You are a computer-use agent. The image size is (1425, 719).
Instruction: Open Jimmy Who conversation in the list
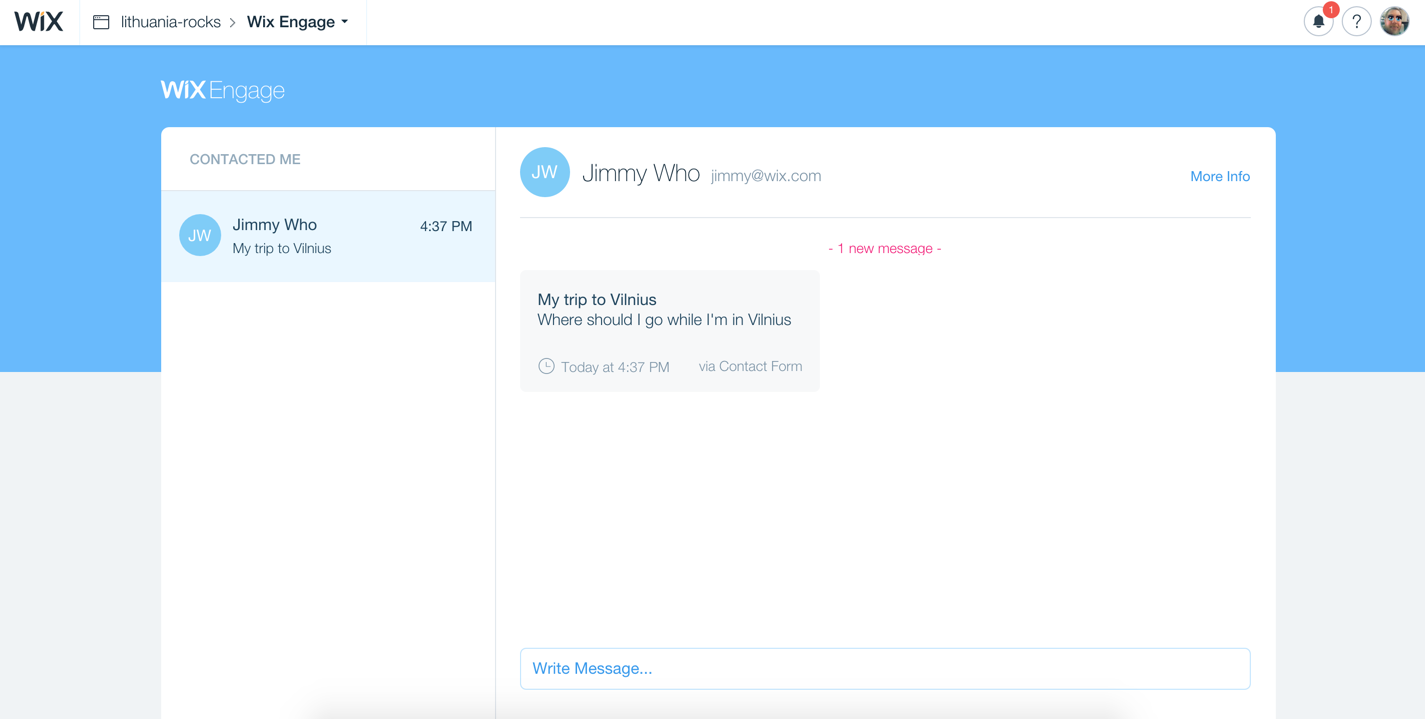tap(328, 236)
